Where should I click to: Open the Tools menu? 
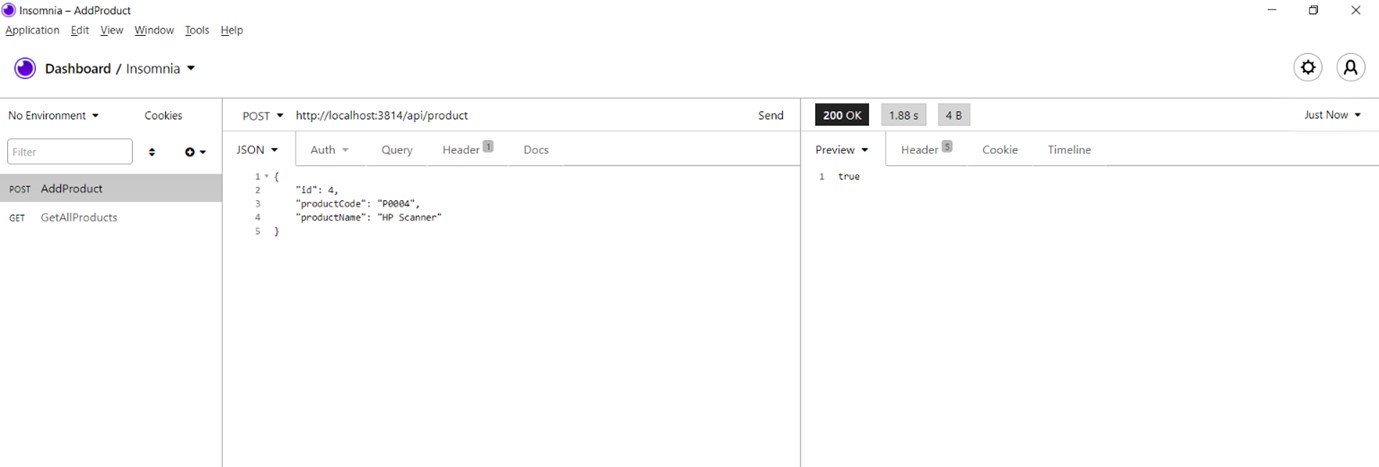(x=197, y=30)
